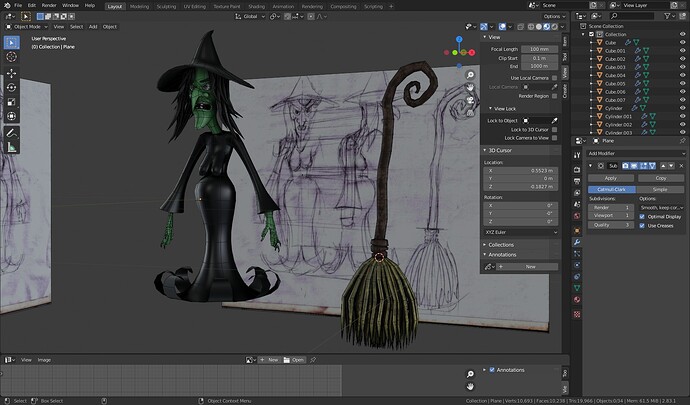Click the Copy modifier button
The width and height of the screenshot is (690, 405).
pyautogui.click(x=661, y=178)
